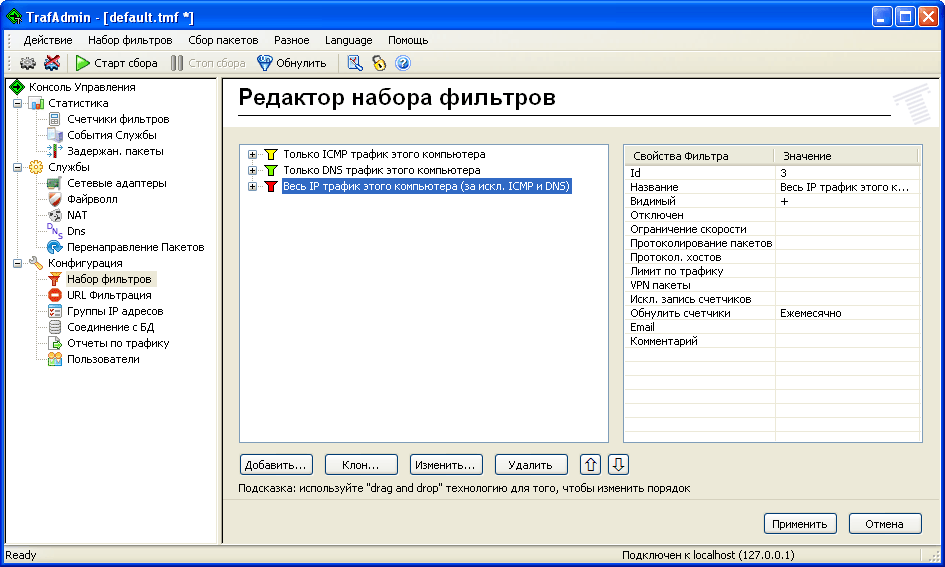Click the padlock icon in toolbar
Viewport: 945px width, 567px height.
[379, 63]
